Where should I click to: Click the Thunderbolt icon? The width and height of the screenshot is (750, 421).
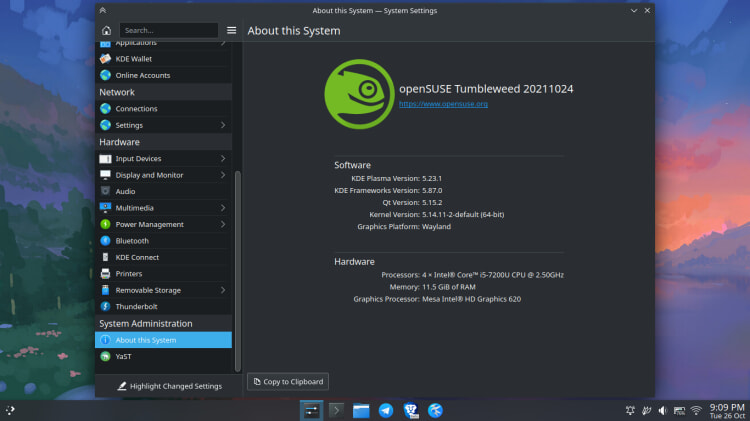tap(105, 306)
